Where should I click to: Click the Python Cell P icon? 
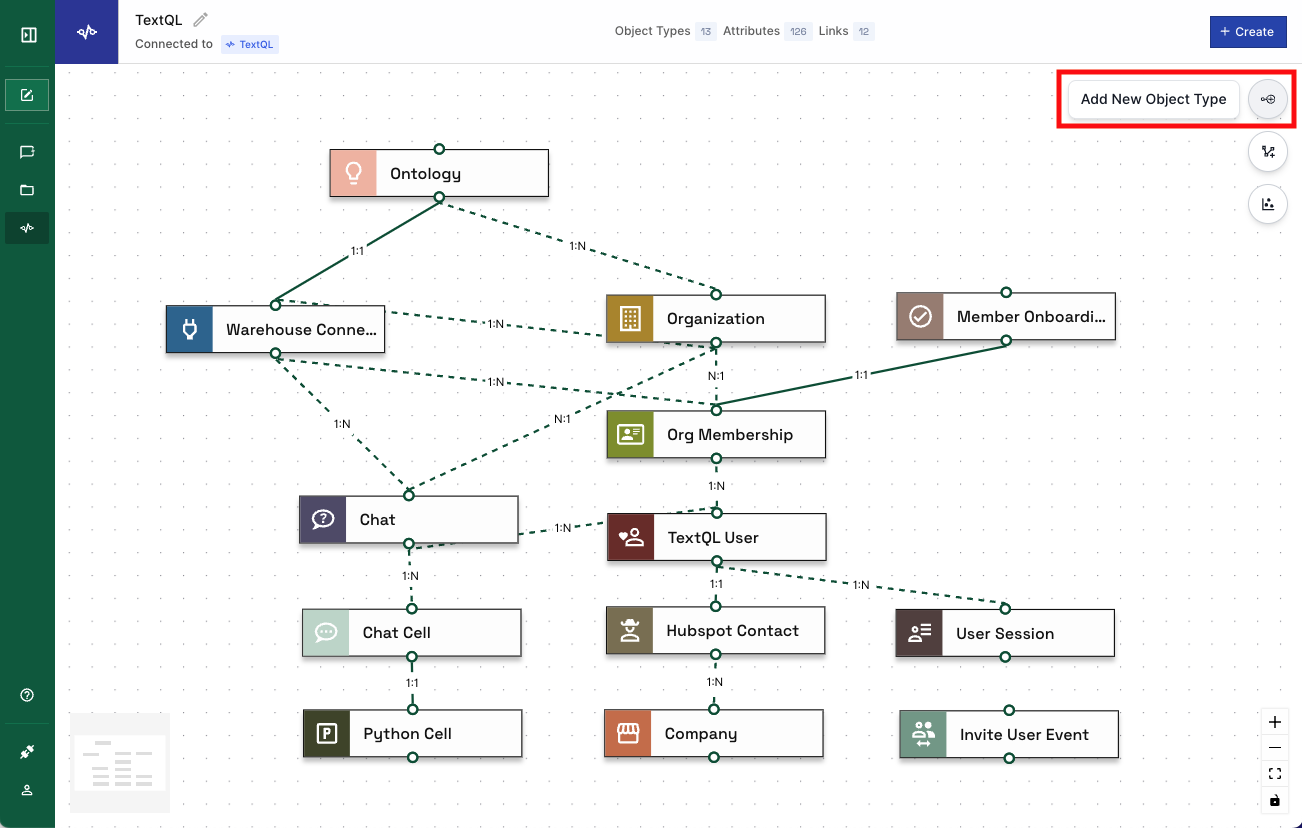pyautogui.click(x=327, y=734)
